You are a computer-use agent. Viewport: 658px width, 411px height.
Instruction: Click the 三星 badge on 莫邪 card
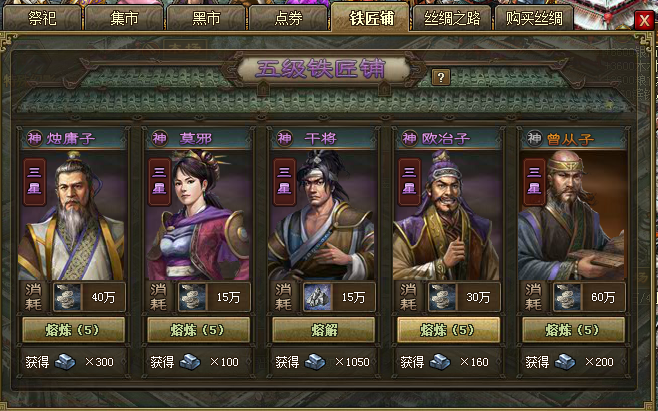pyautogui.click(x=159, y=182)
